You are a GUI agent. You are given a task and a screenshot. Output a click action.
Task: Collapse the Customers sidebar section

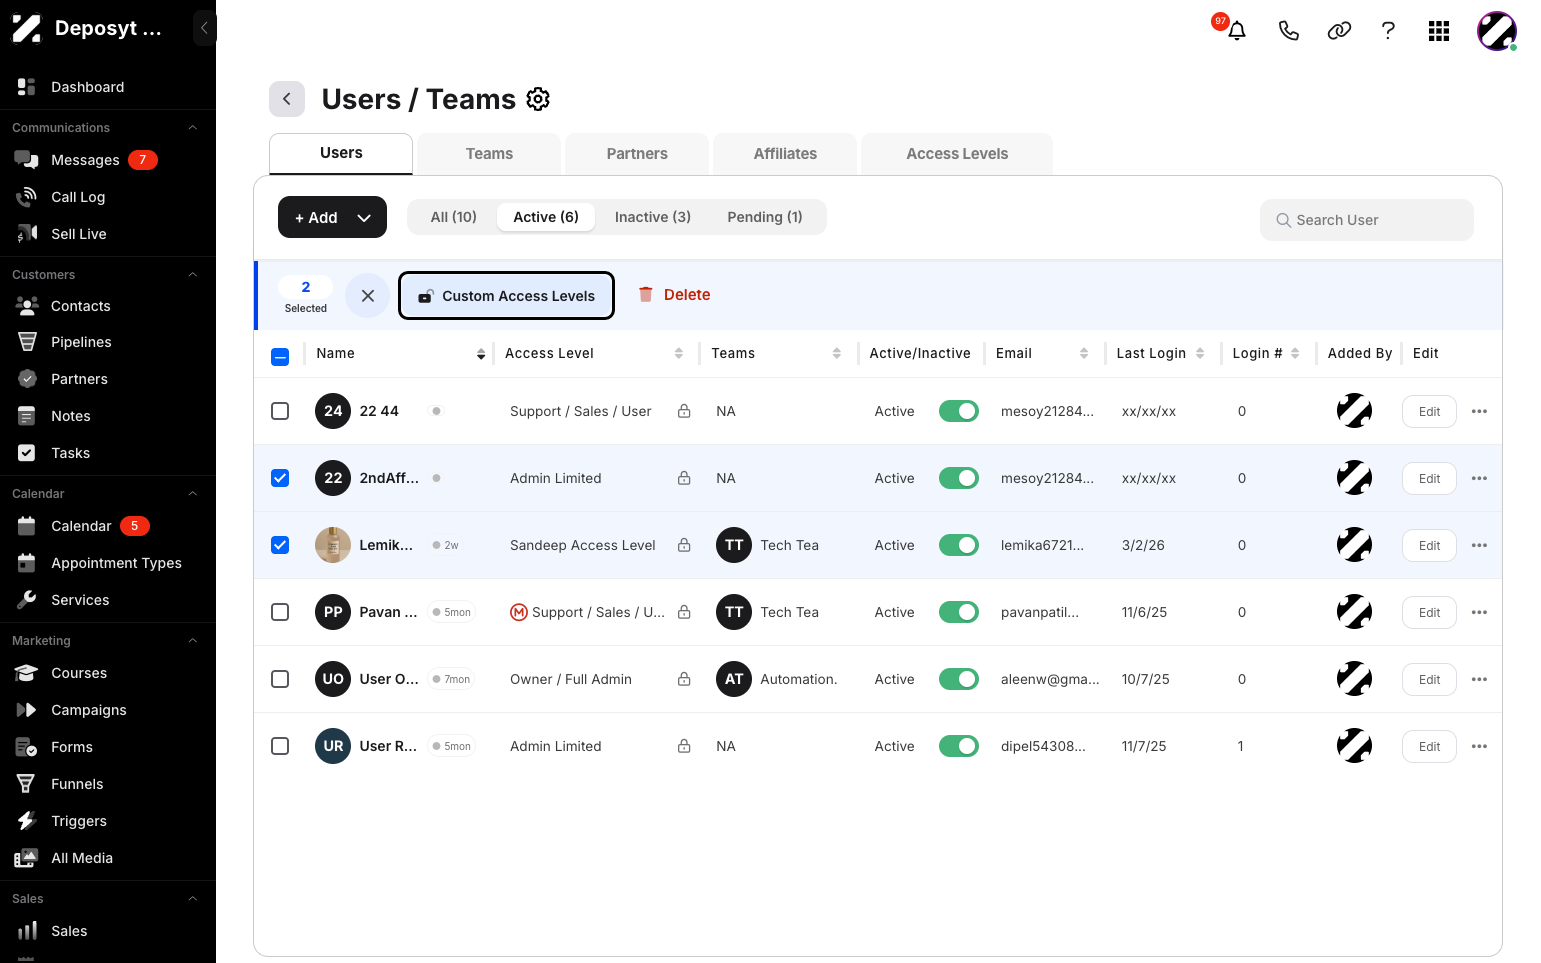[193, 275]
